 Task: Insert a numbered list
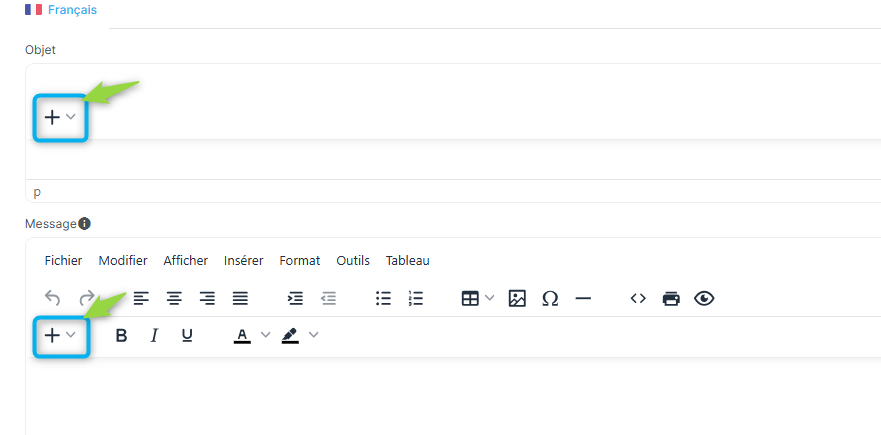[x=416, y=298]
